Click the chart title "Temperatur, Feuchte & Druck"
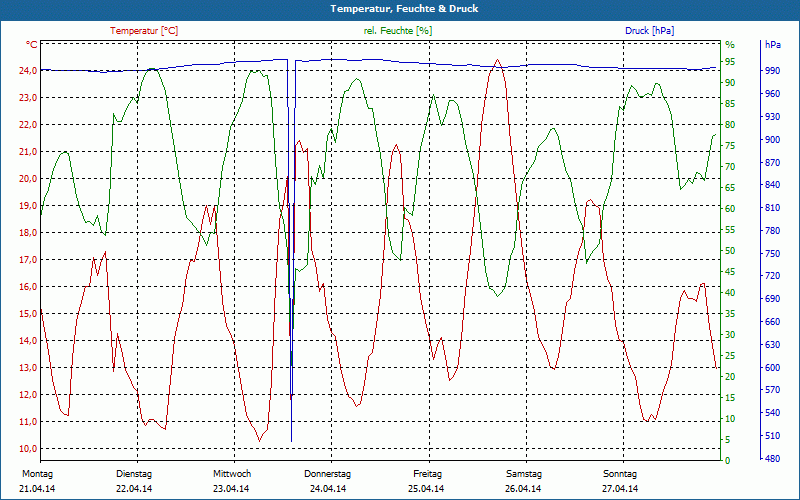 (404, 9)
